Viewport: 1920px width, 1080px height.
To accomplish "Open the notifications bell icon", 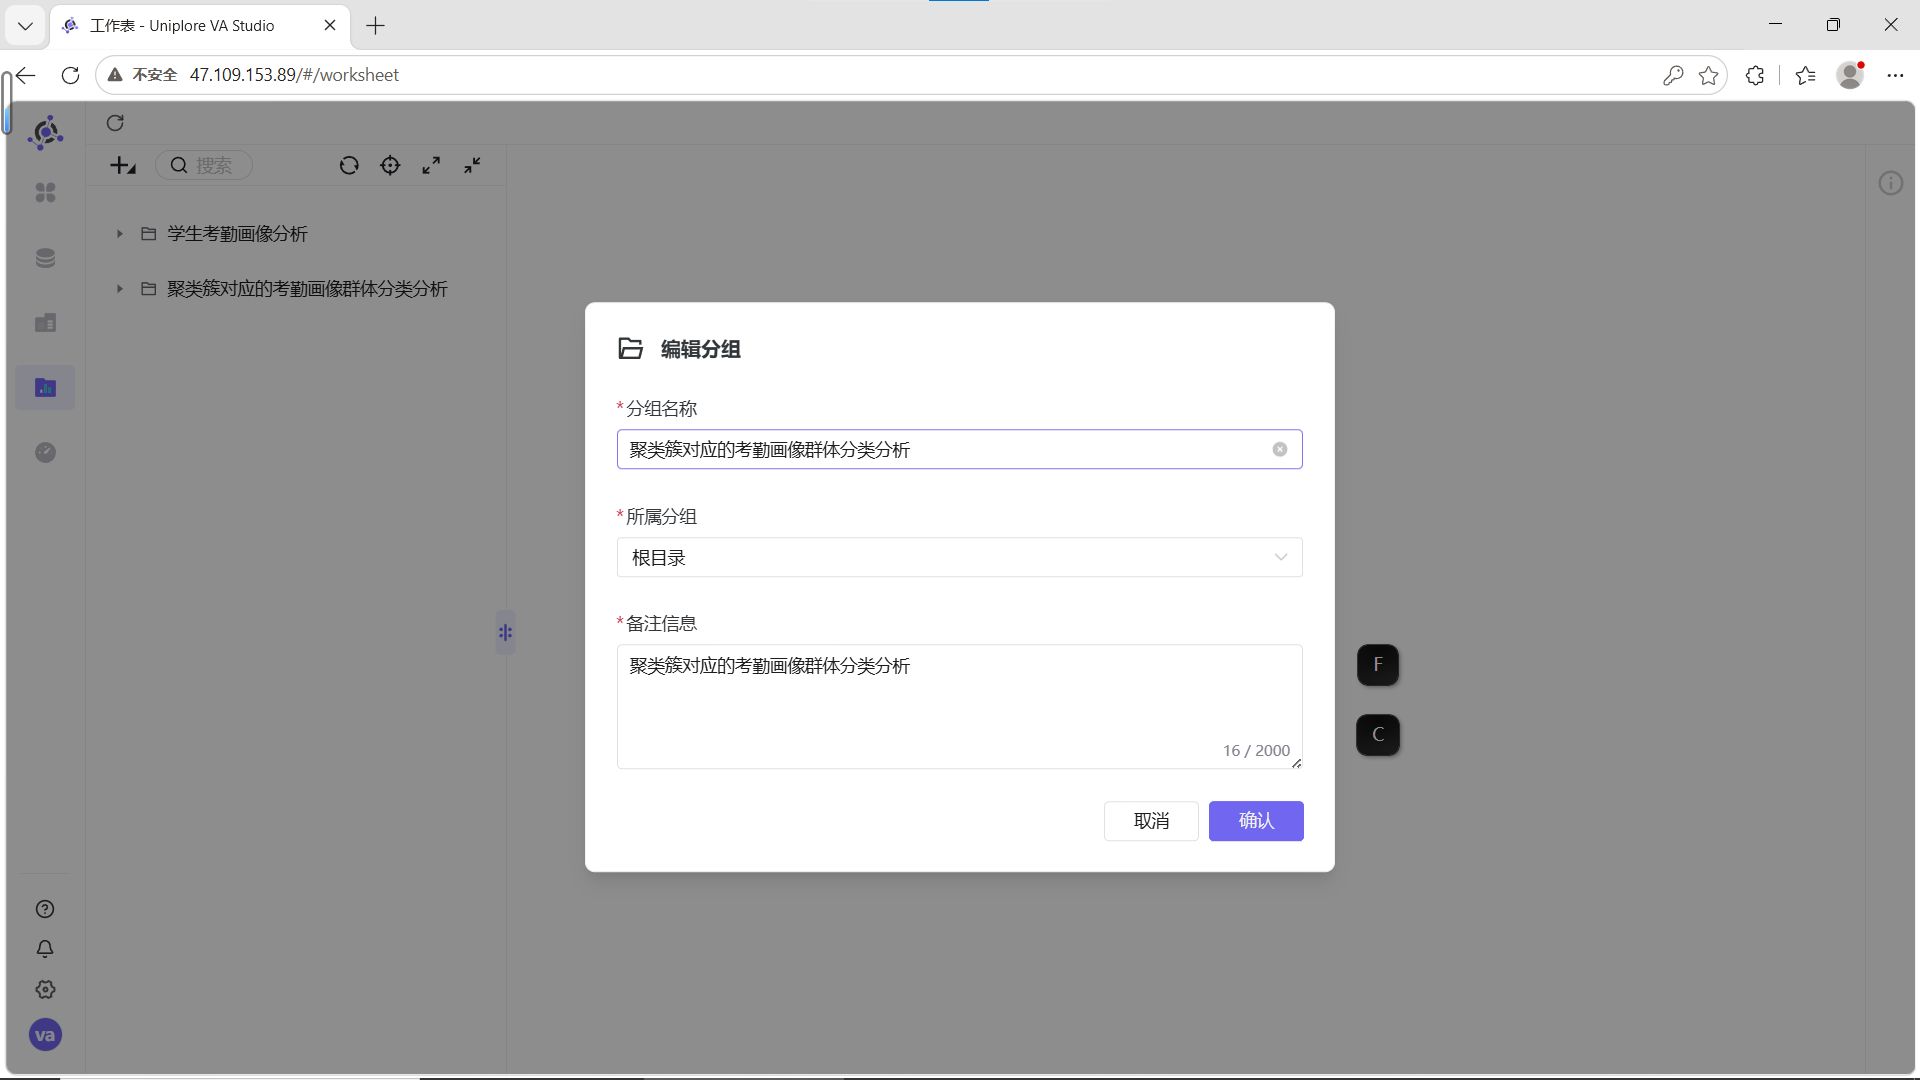I will [x=45, y=949].
